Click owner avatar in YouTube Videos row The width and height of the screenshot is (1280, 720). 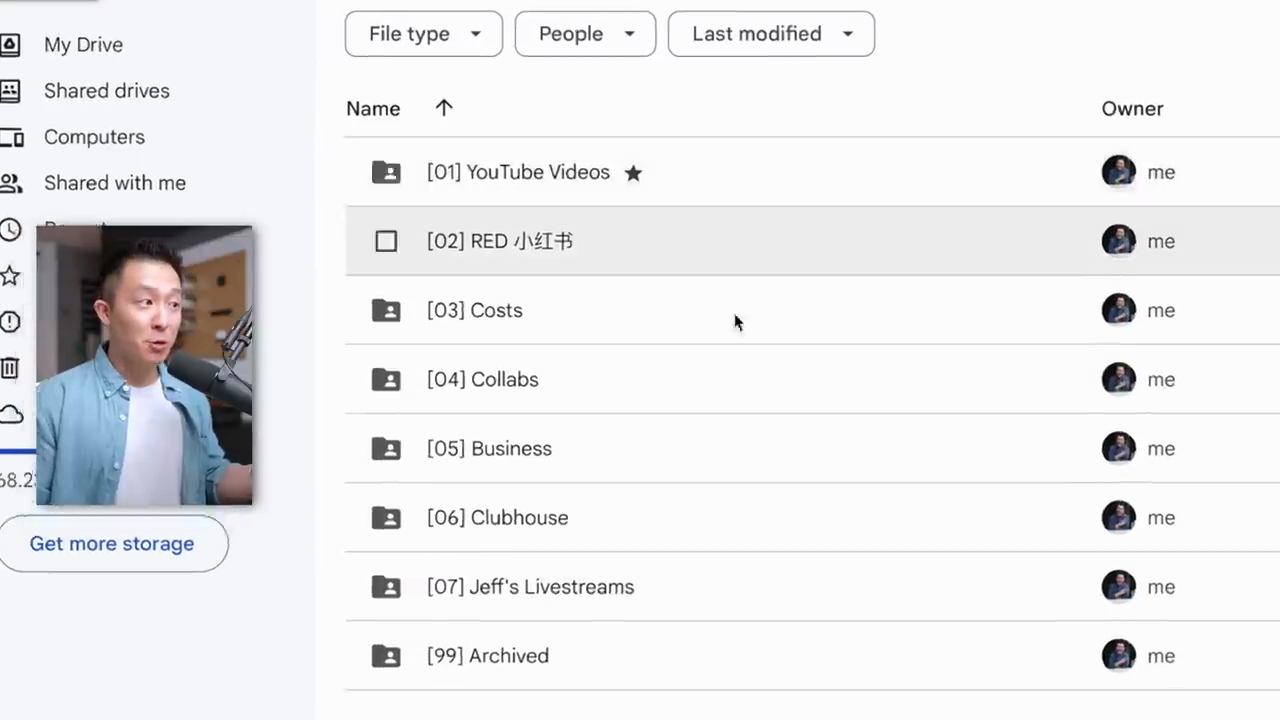tap(1118, 172)
